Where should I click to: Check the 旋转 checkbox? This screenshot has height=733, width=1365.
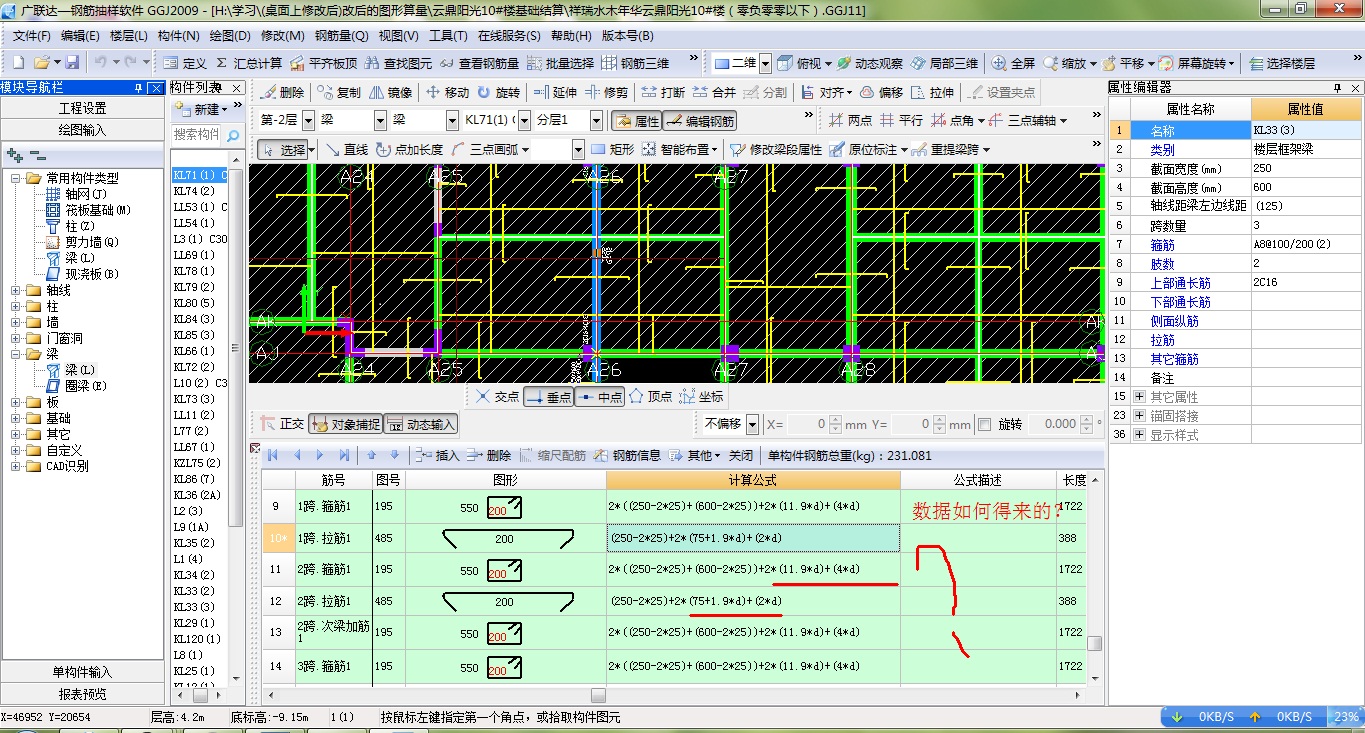tap(983, 424)
